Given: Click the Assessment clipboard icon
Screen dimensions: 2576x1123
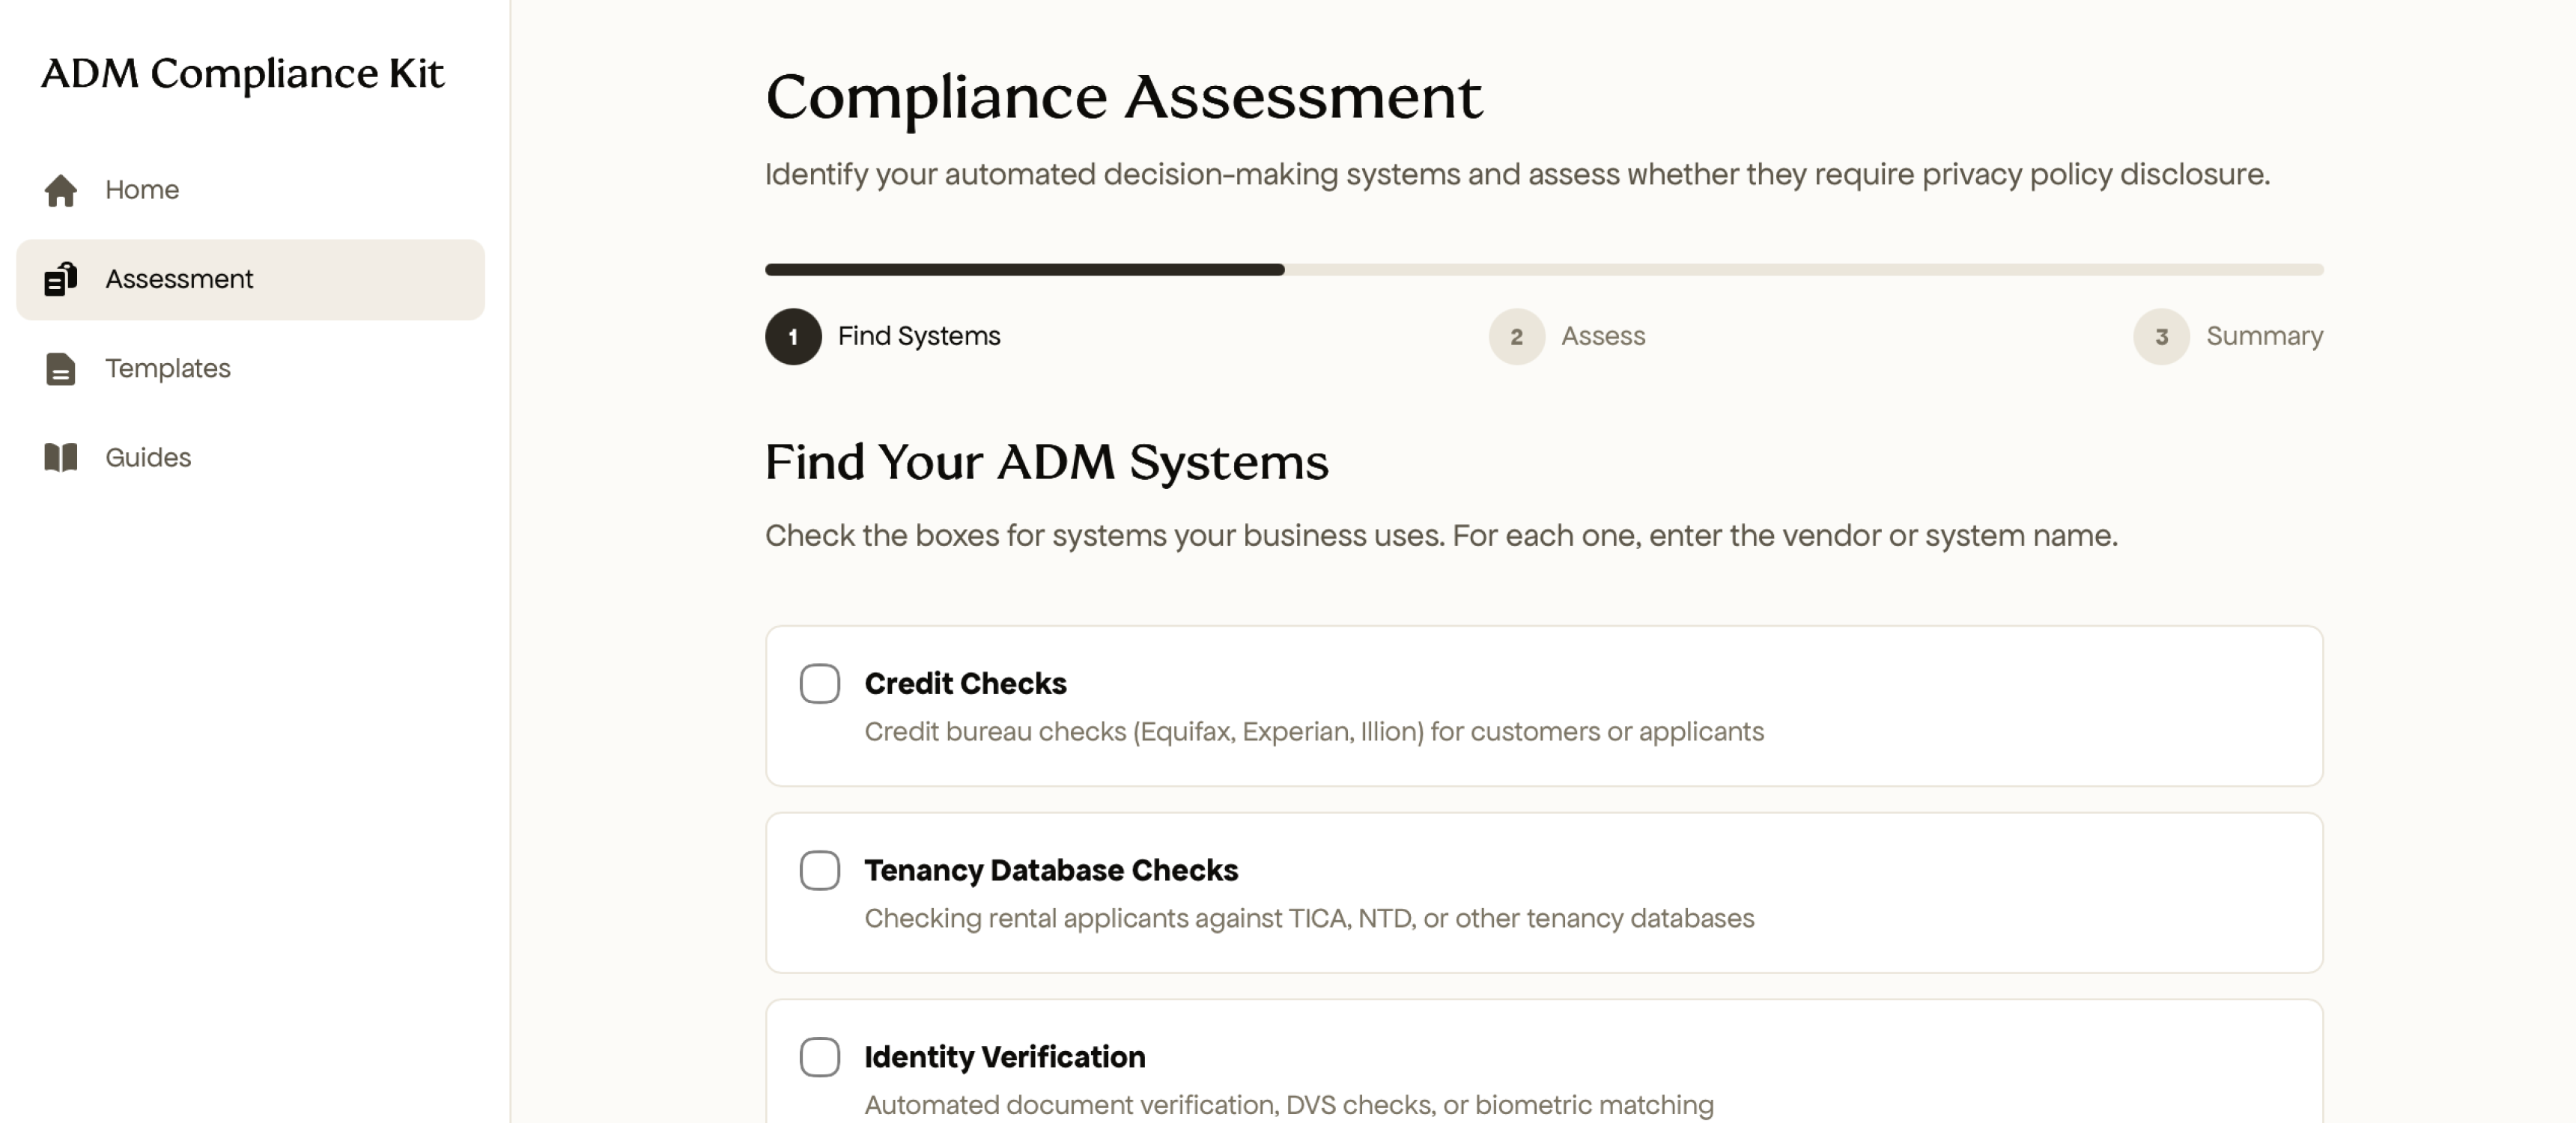Looking at the screenshot, I should 61,279.
